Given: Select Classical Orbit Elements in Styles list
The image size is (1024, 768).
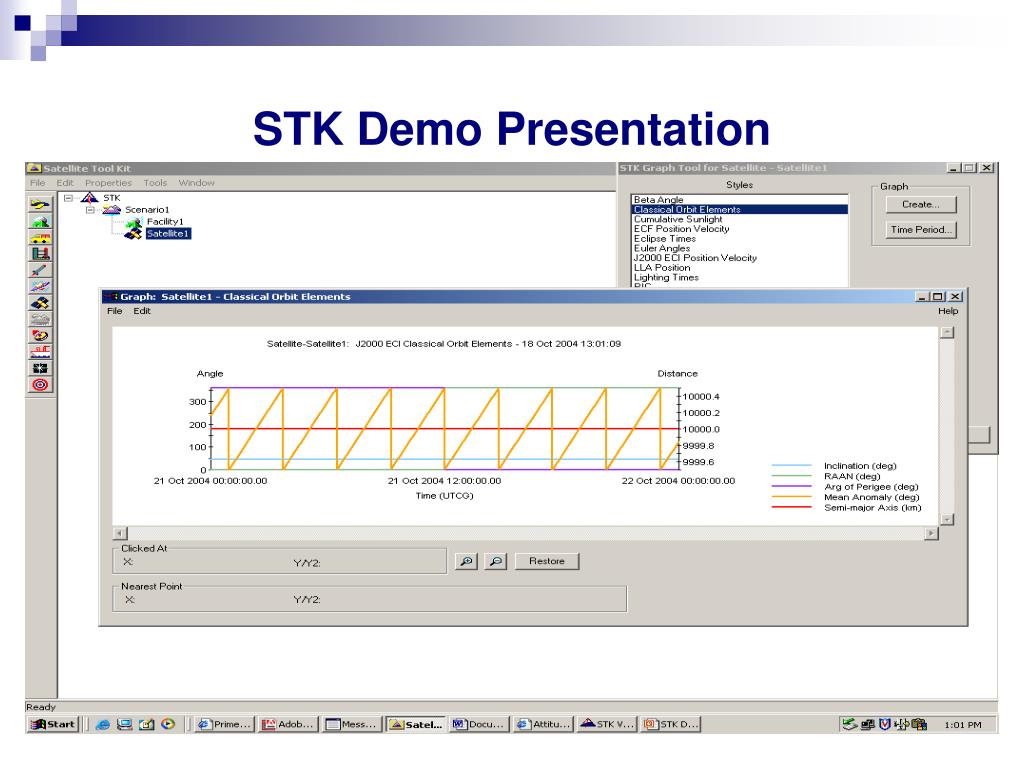Looking at the screenshot, I should [740, 210].
